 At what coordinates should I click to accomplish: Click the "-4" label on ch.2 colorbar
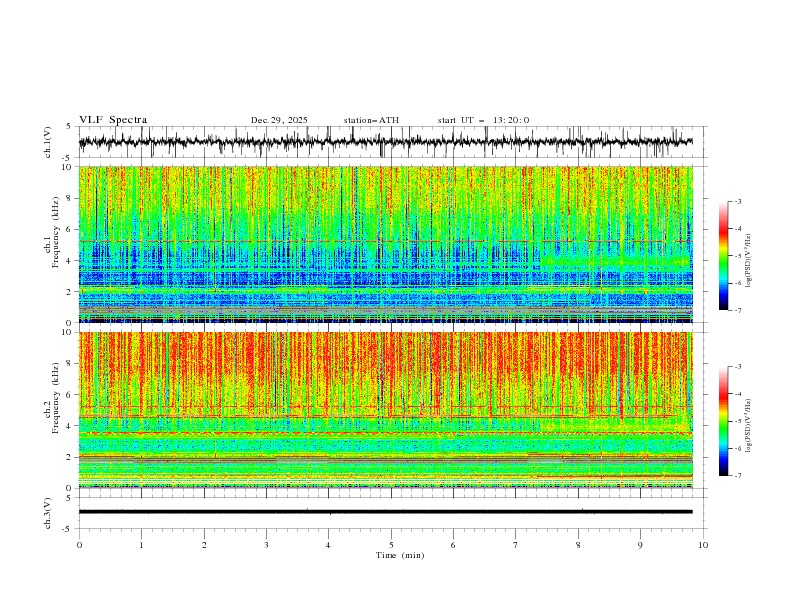point(737,394)
